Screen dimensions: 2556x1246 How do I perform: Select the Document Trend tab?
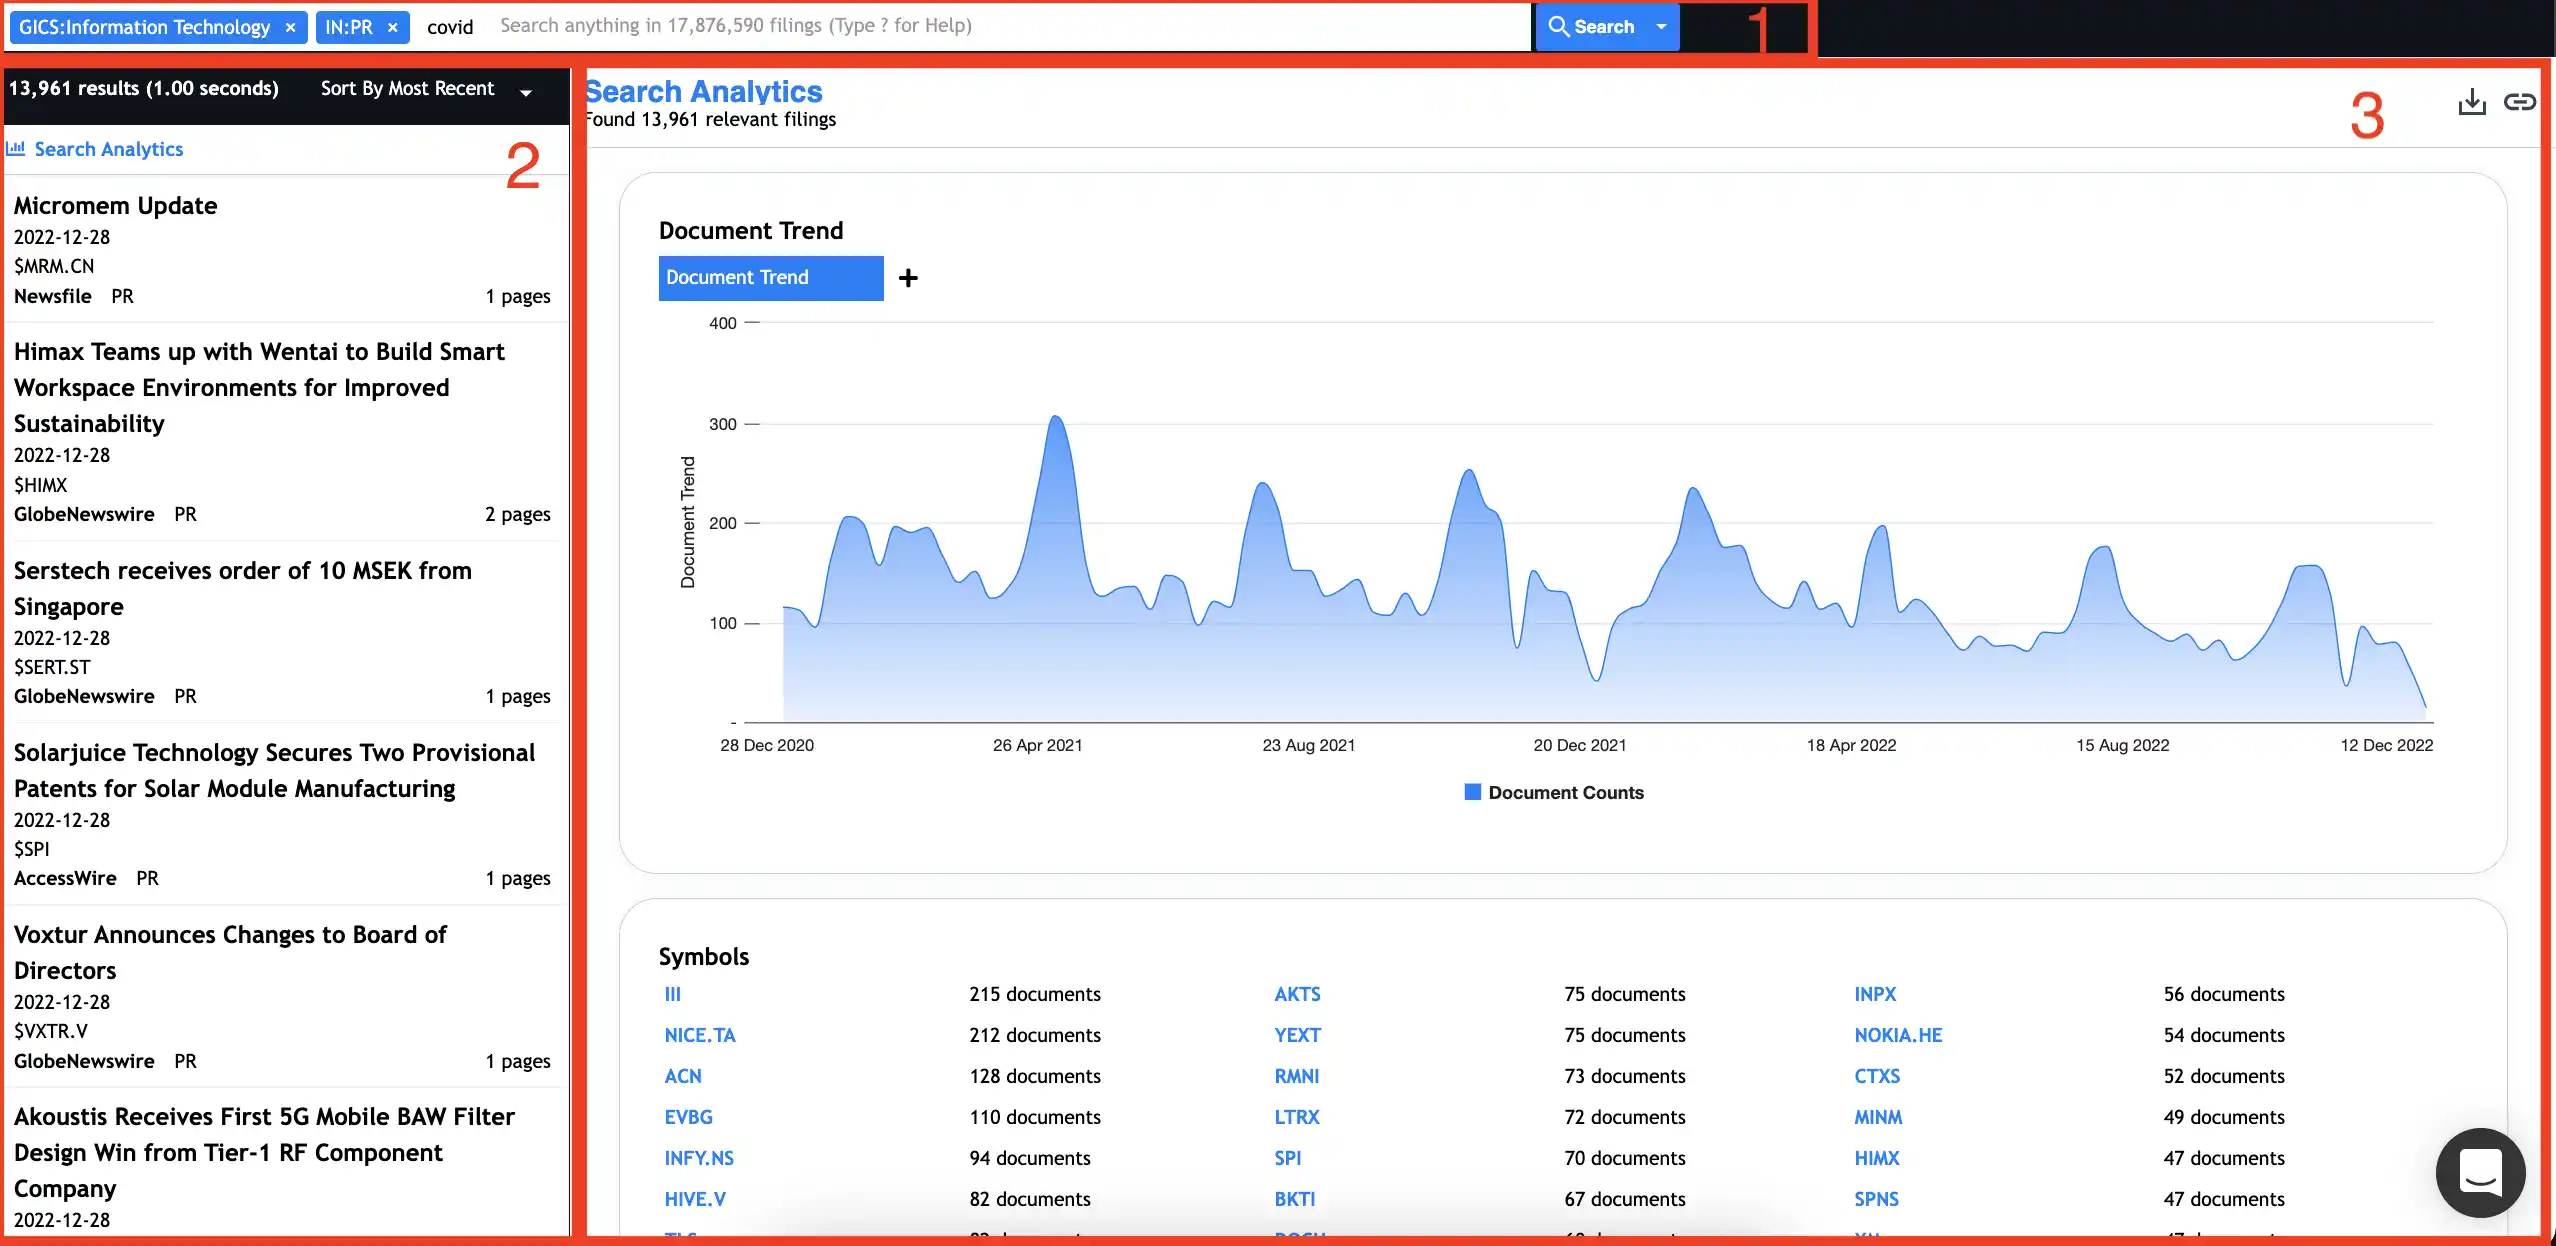(770, 277)
